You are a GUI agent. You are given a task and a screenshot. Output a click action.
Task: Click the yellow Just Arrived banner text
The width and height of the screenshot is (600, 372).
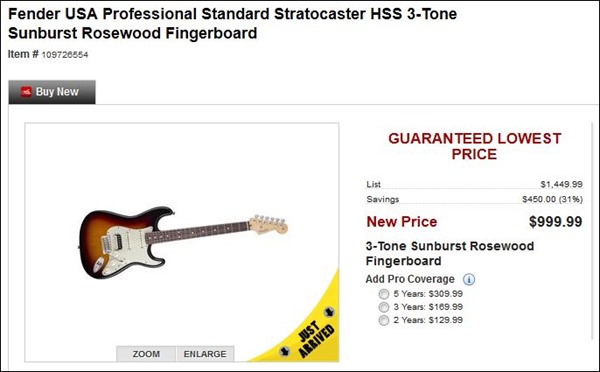(x=316, y=338)
